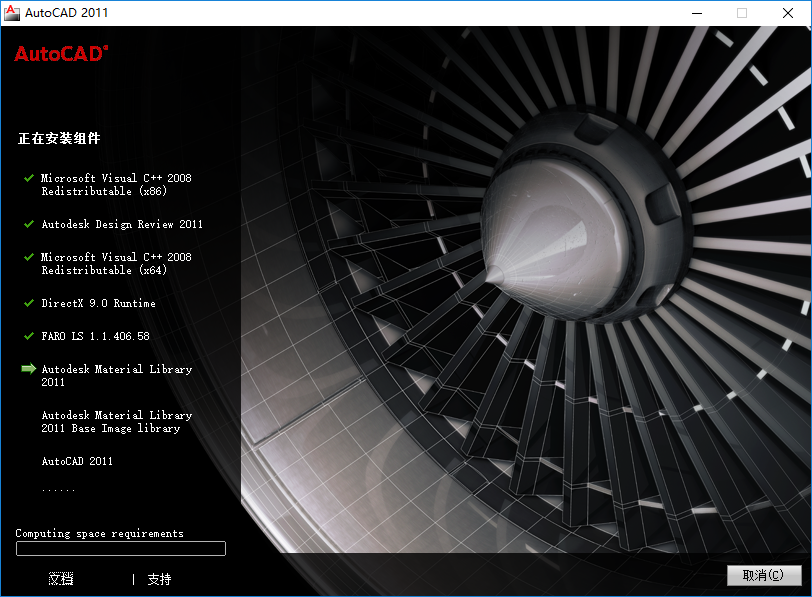Click the checkmark beside Microsoft Visual C++ 2008 (x64)
The image size is (812, 597).
click(27, 257)
